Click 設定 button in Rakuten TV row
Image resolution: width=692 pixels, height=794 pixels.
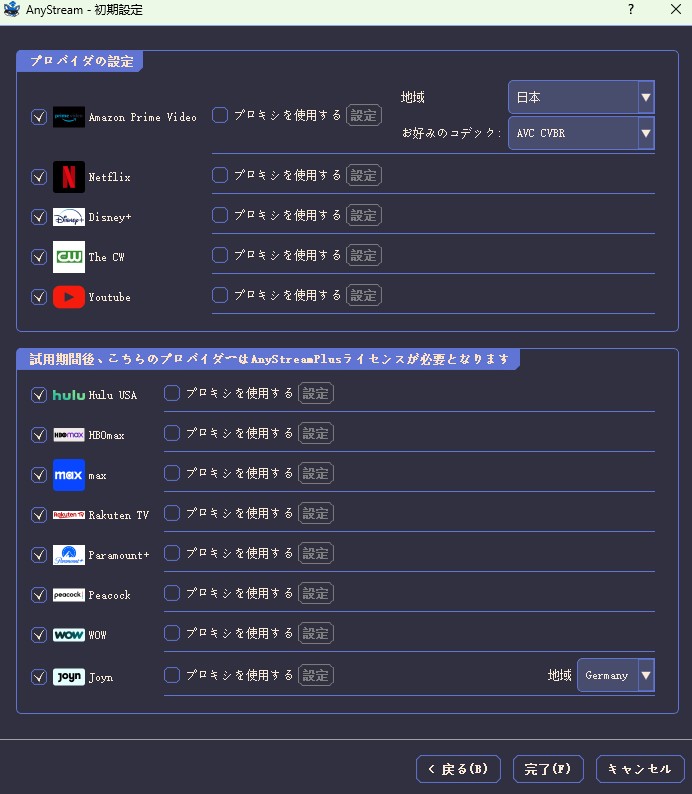[x=315, y=513]
